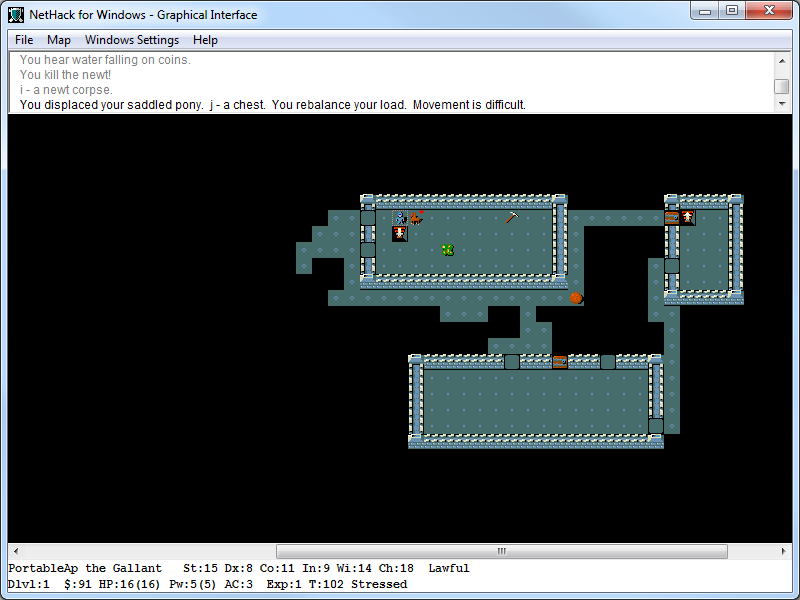Click the chest in the right room

coord(672,217)
